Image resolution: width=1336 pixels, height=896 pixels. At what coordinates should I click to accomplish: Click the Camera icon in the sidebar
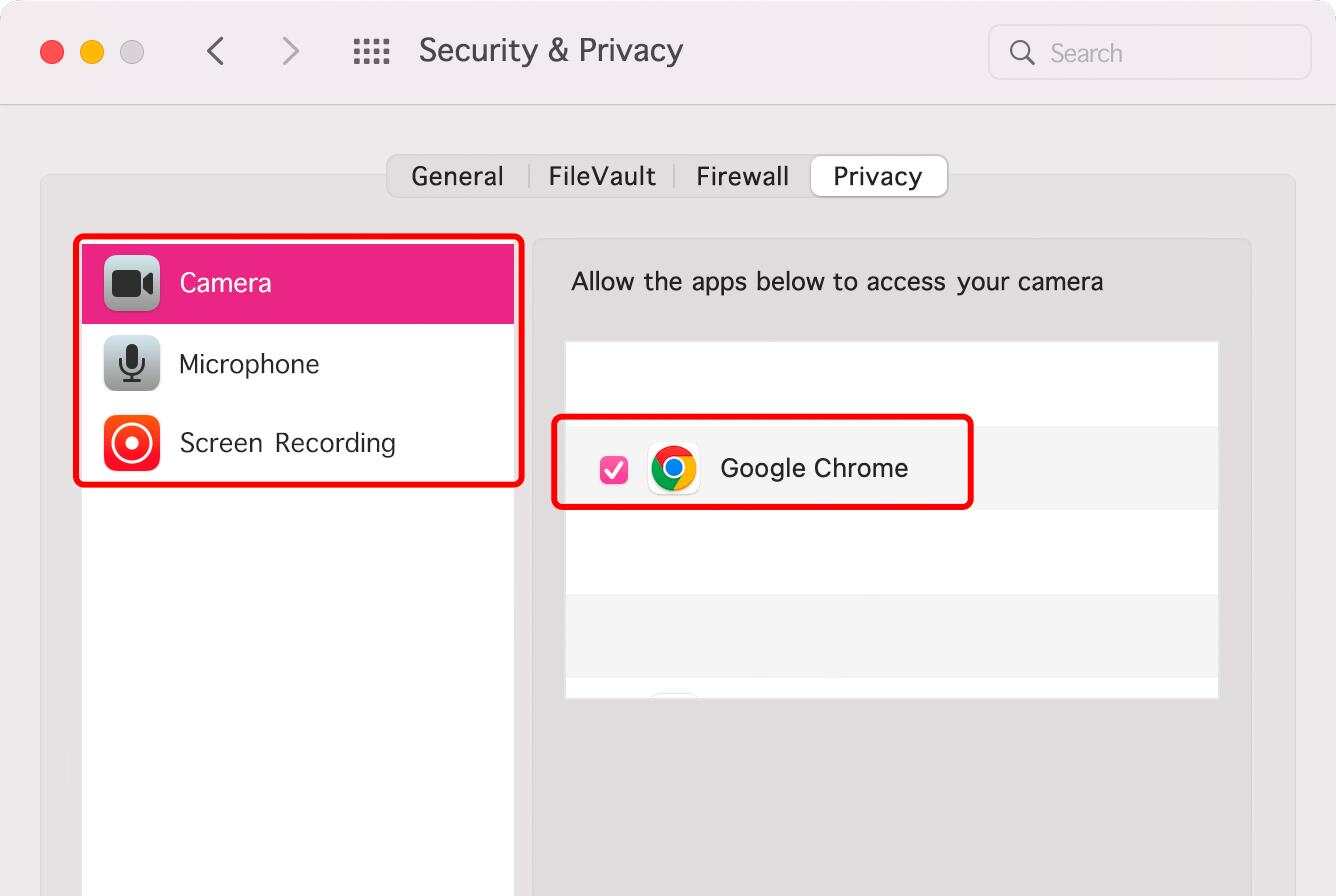coord(132,283)
